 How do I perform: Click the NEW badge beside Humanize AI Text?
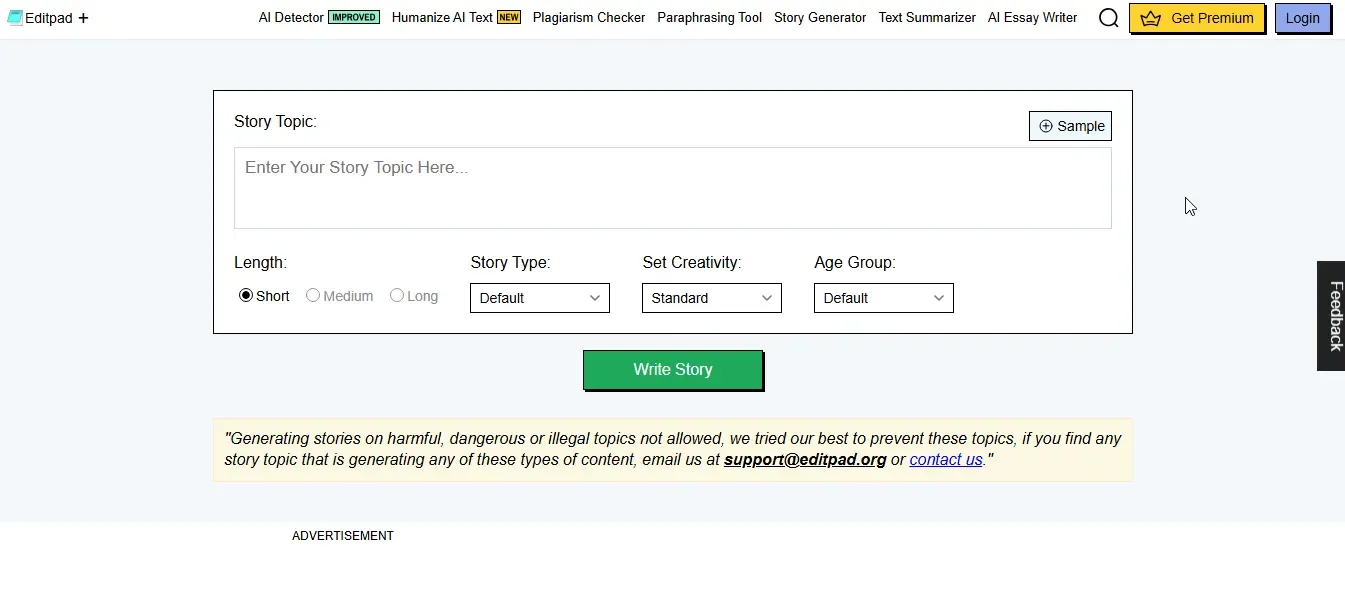coord(509,17)
